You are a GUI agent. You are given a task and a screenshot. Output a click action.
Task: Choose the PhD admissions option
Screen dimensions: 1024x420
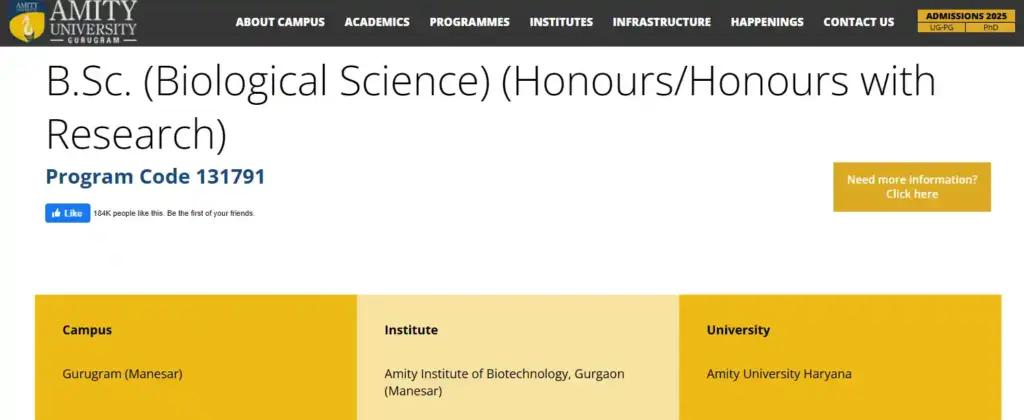pyautogui.click(x=990, y=27)
